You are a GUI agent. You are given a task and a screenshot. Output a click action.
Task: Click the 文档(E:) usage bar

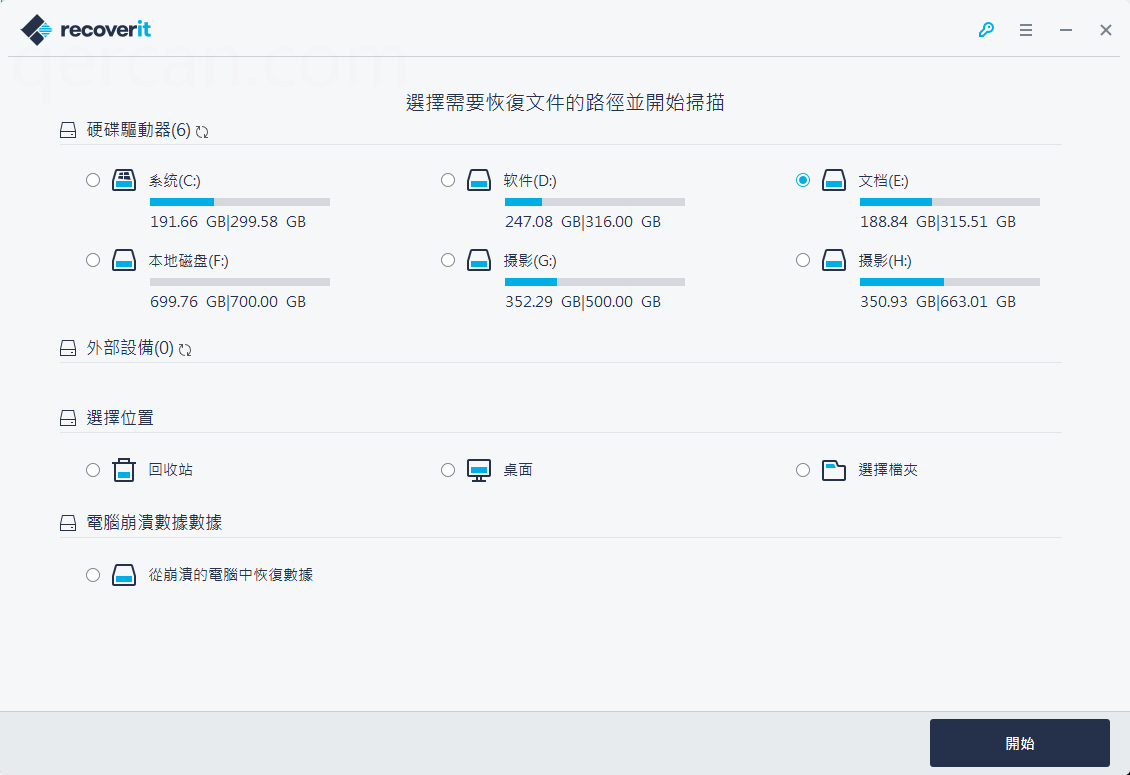(x=950, y=202)
